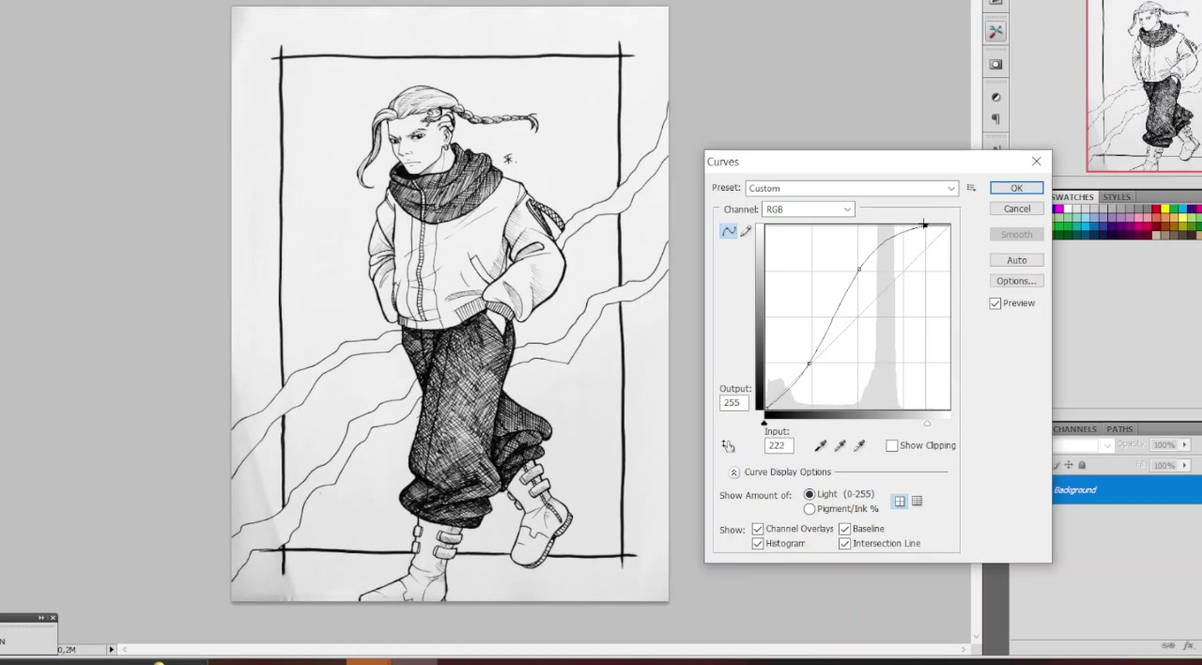Select the pencil tool in the Curves dialog

point(745,231)
